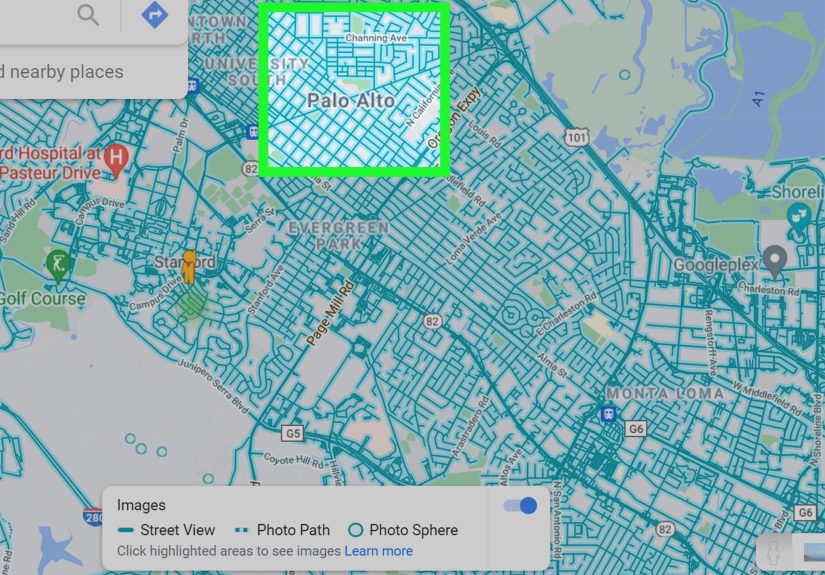The image size is (825, 575).
Task: Click the Shoreline teal theater marker
Action: click(x=799, y=219)
